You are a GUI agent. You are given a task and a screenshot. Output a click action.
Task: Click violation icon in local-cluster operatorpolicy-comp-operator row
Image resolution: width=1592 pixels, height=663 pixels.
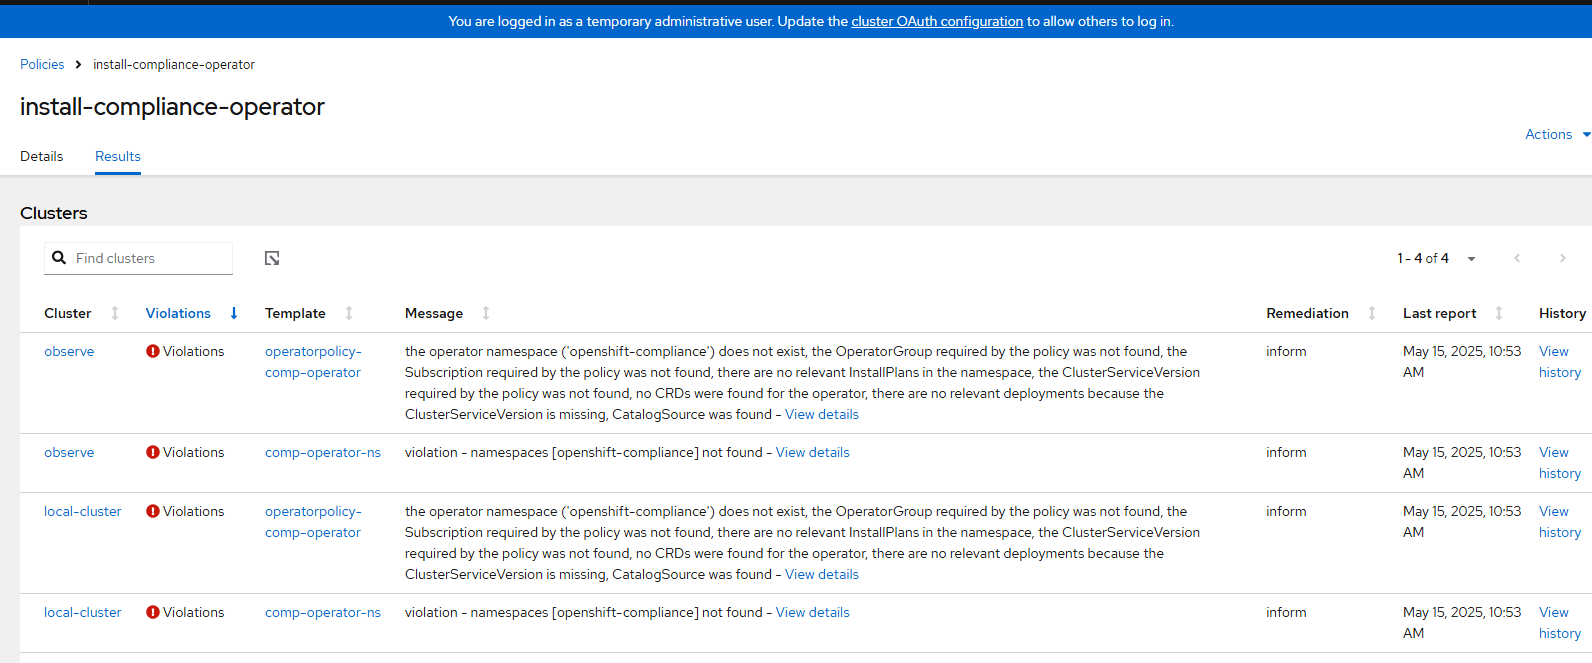153,511
